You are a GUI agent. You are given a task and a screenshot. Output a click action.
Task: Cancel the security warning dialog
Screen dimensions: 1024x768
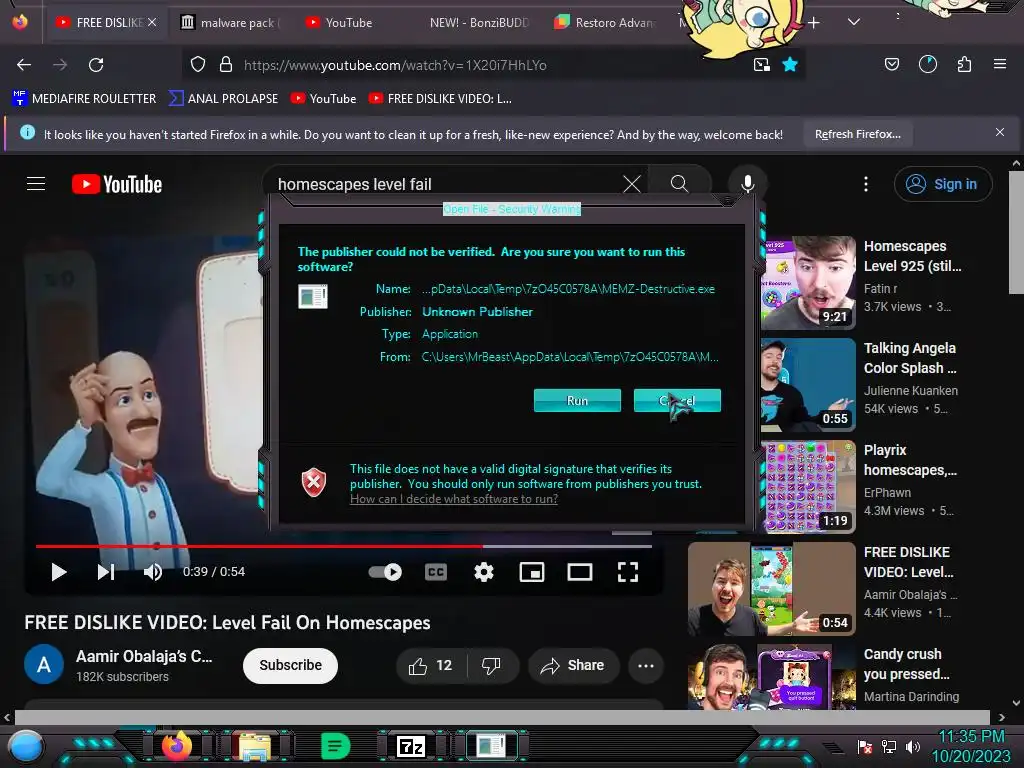(677, 400)
